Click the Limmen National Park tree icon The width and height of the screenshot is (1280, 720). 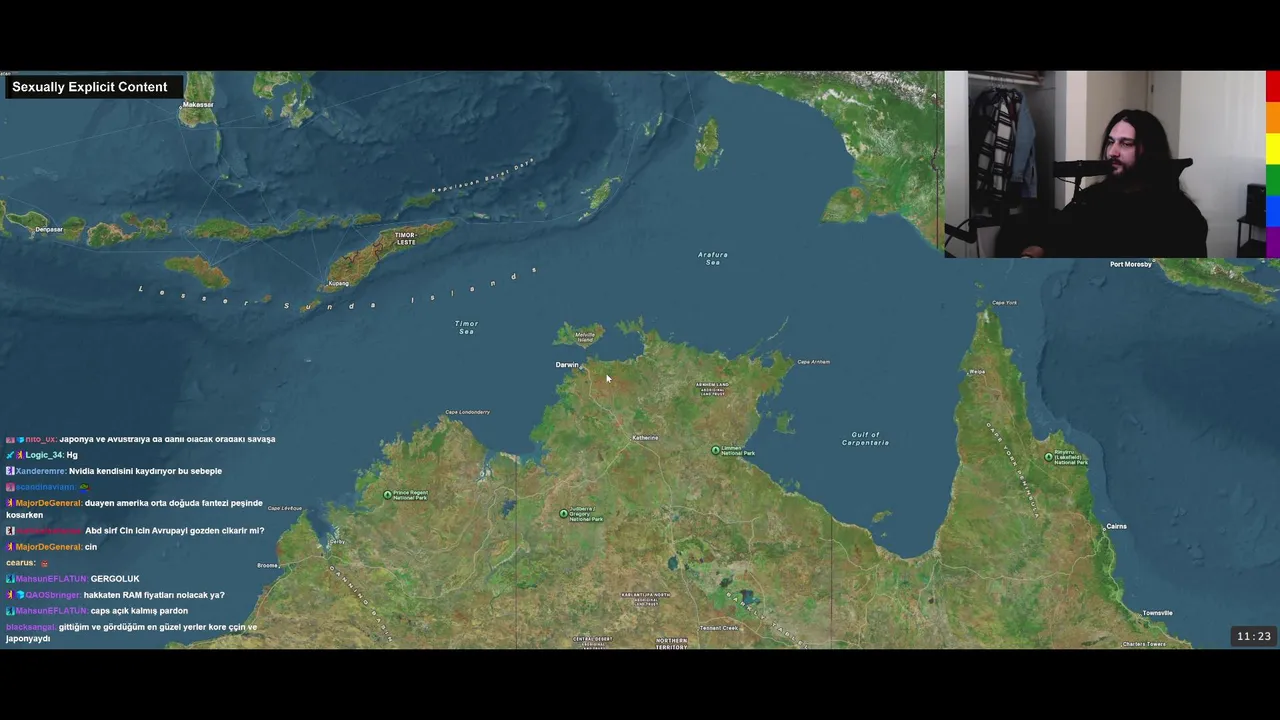715,450
